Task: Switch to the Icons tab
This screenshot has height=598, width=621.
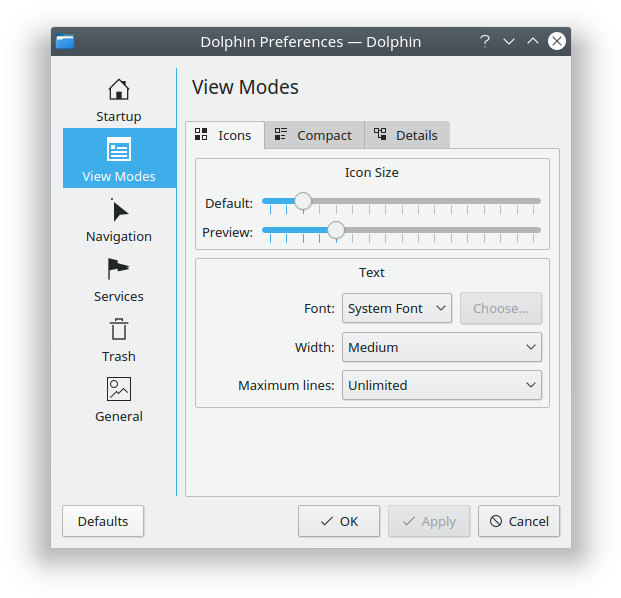Action: (224, 135)
